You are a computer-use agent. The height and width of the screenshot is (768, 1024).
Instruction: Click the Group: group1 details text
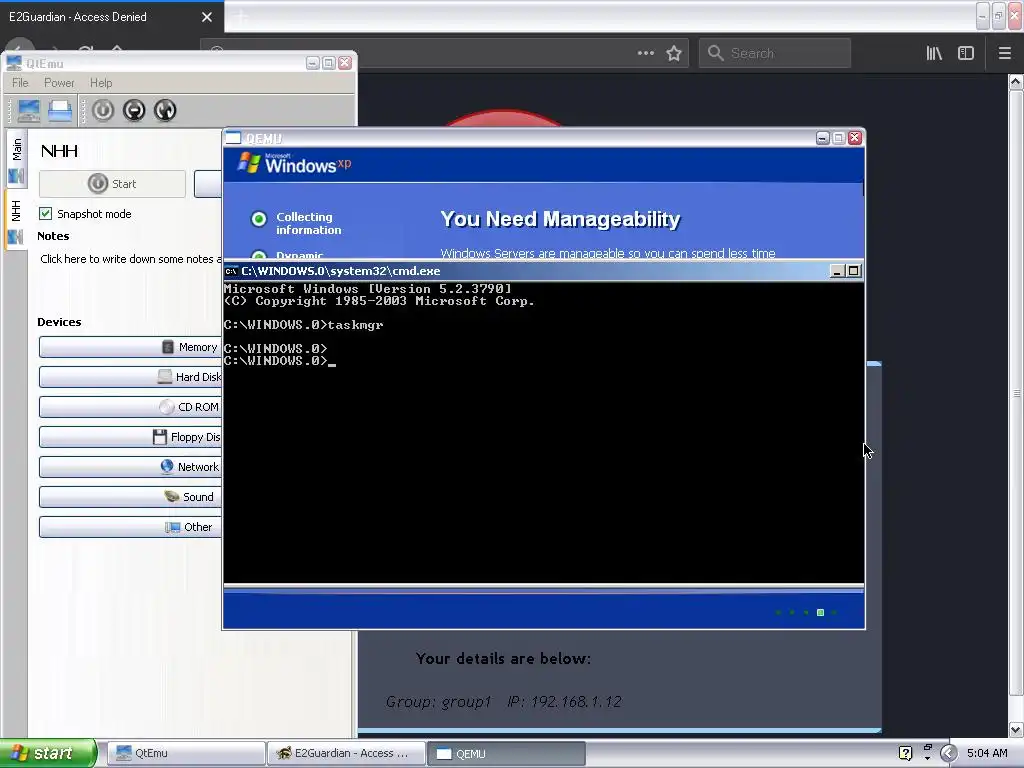(x=438, y=702)
